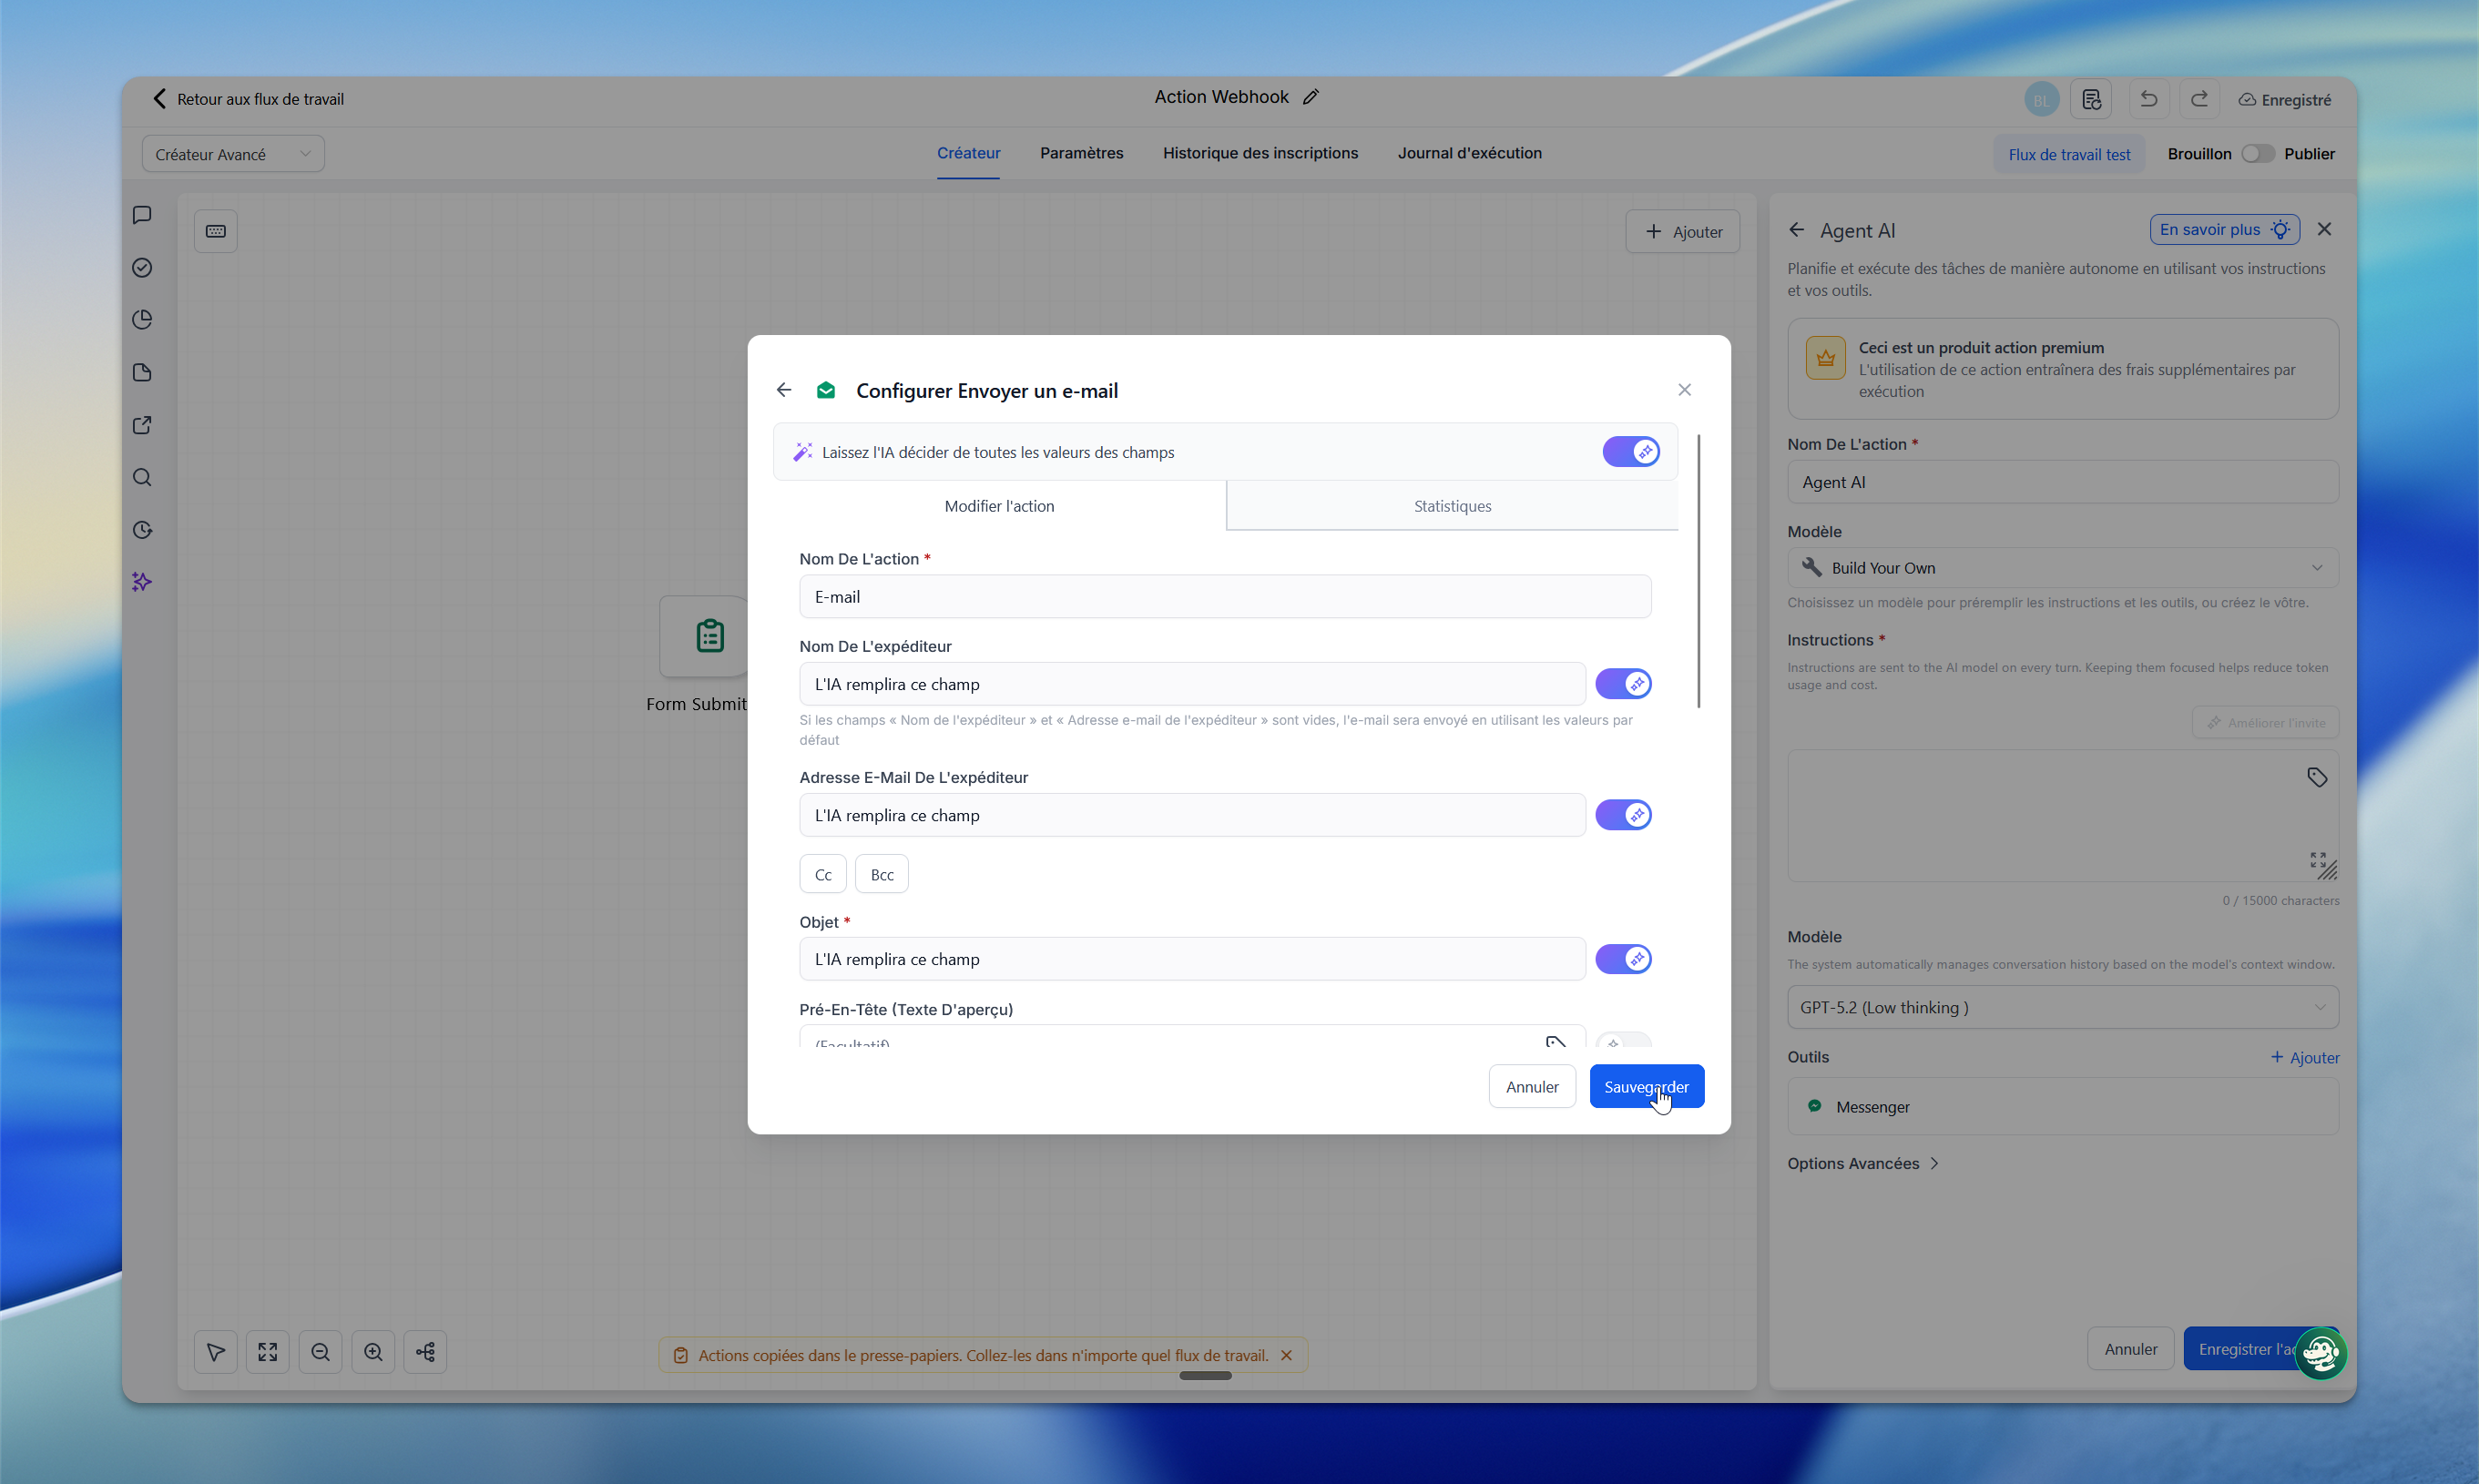Toggle AI fill for Nom De L'expéditeur
The height and width of the screenshot is (1484, 2479).
click(1623, 684)
